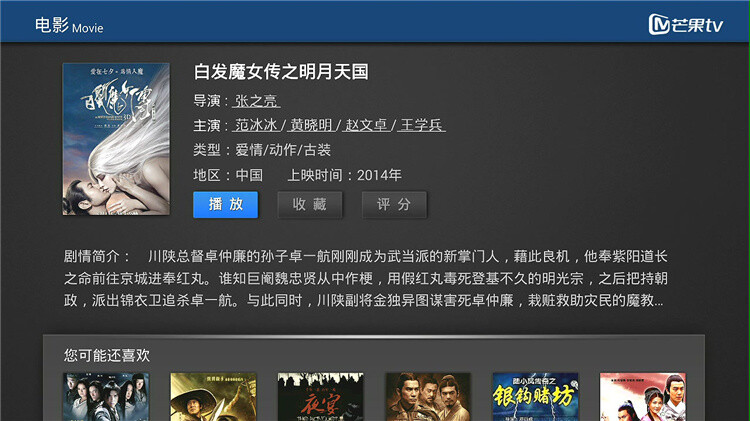
Task: Open director link 张之亮
Action: click(x=256, y=101)
